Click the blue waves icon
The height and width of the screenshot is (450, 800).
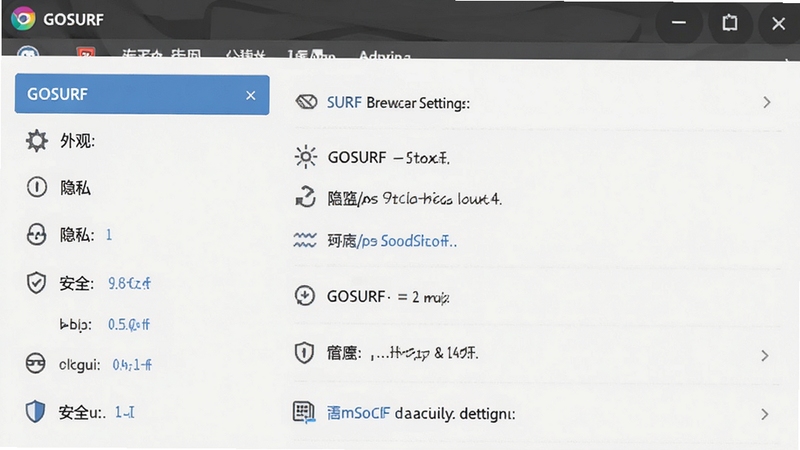pyautogui.click(x=305, y=240)
